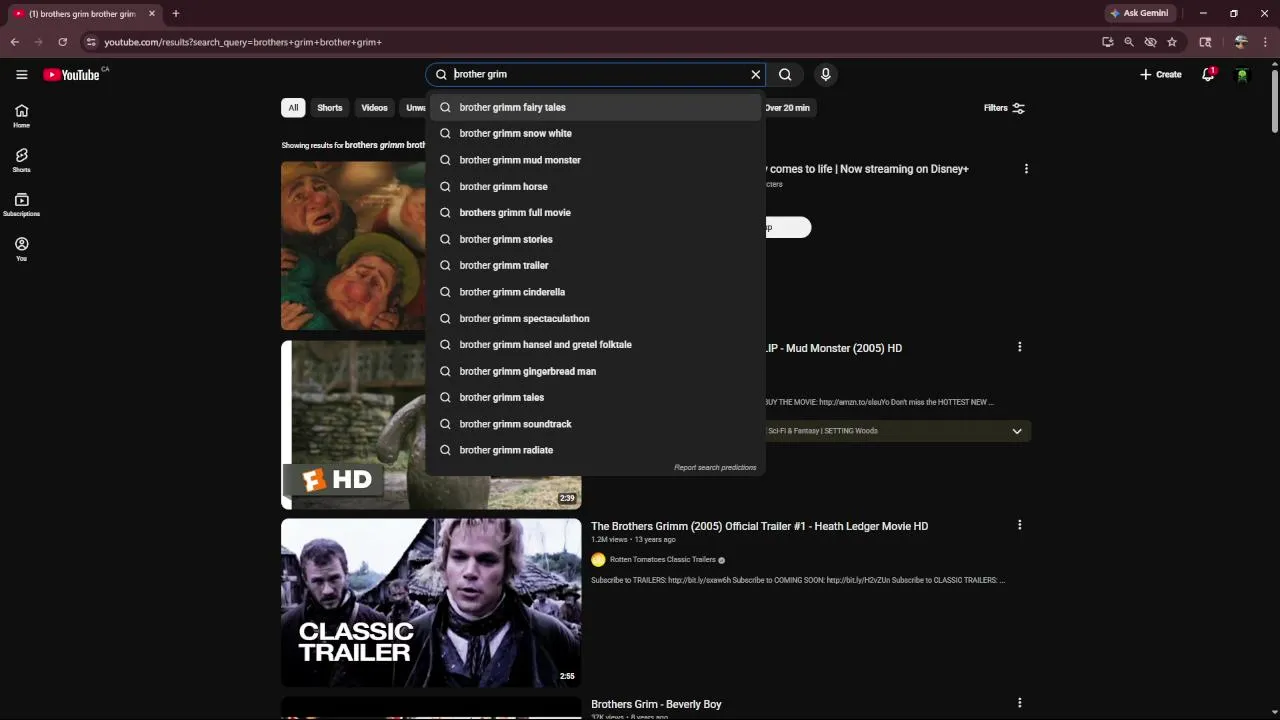
Task: Open Brothers Grim - Beverly Boy title
Action: coord(656,704)
